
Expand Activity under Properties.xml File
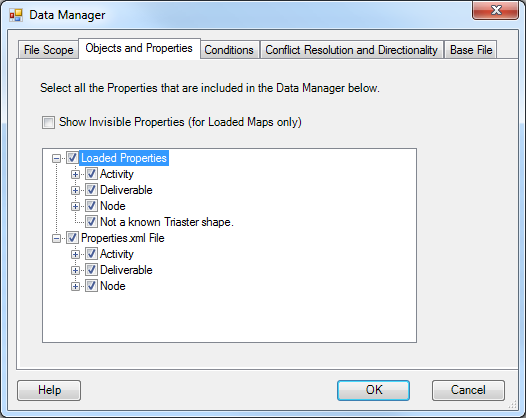pyautogui.click(x=75, y=255)
